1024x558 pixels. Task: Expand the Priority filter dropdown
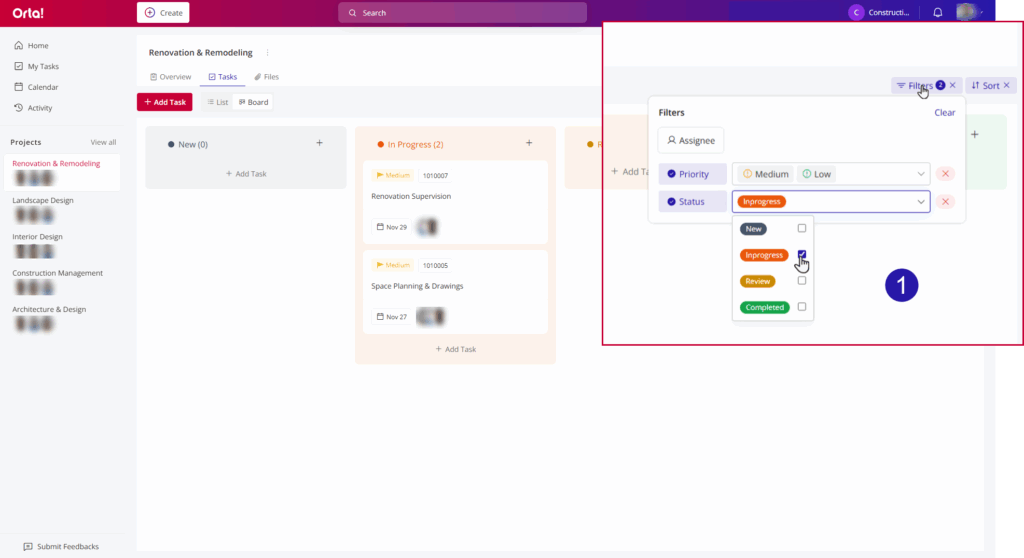click(x=921, y=174)
